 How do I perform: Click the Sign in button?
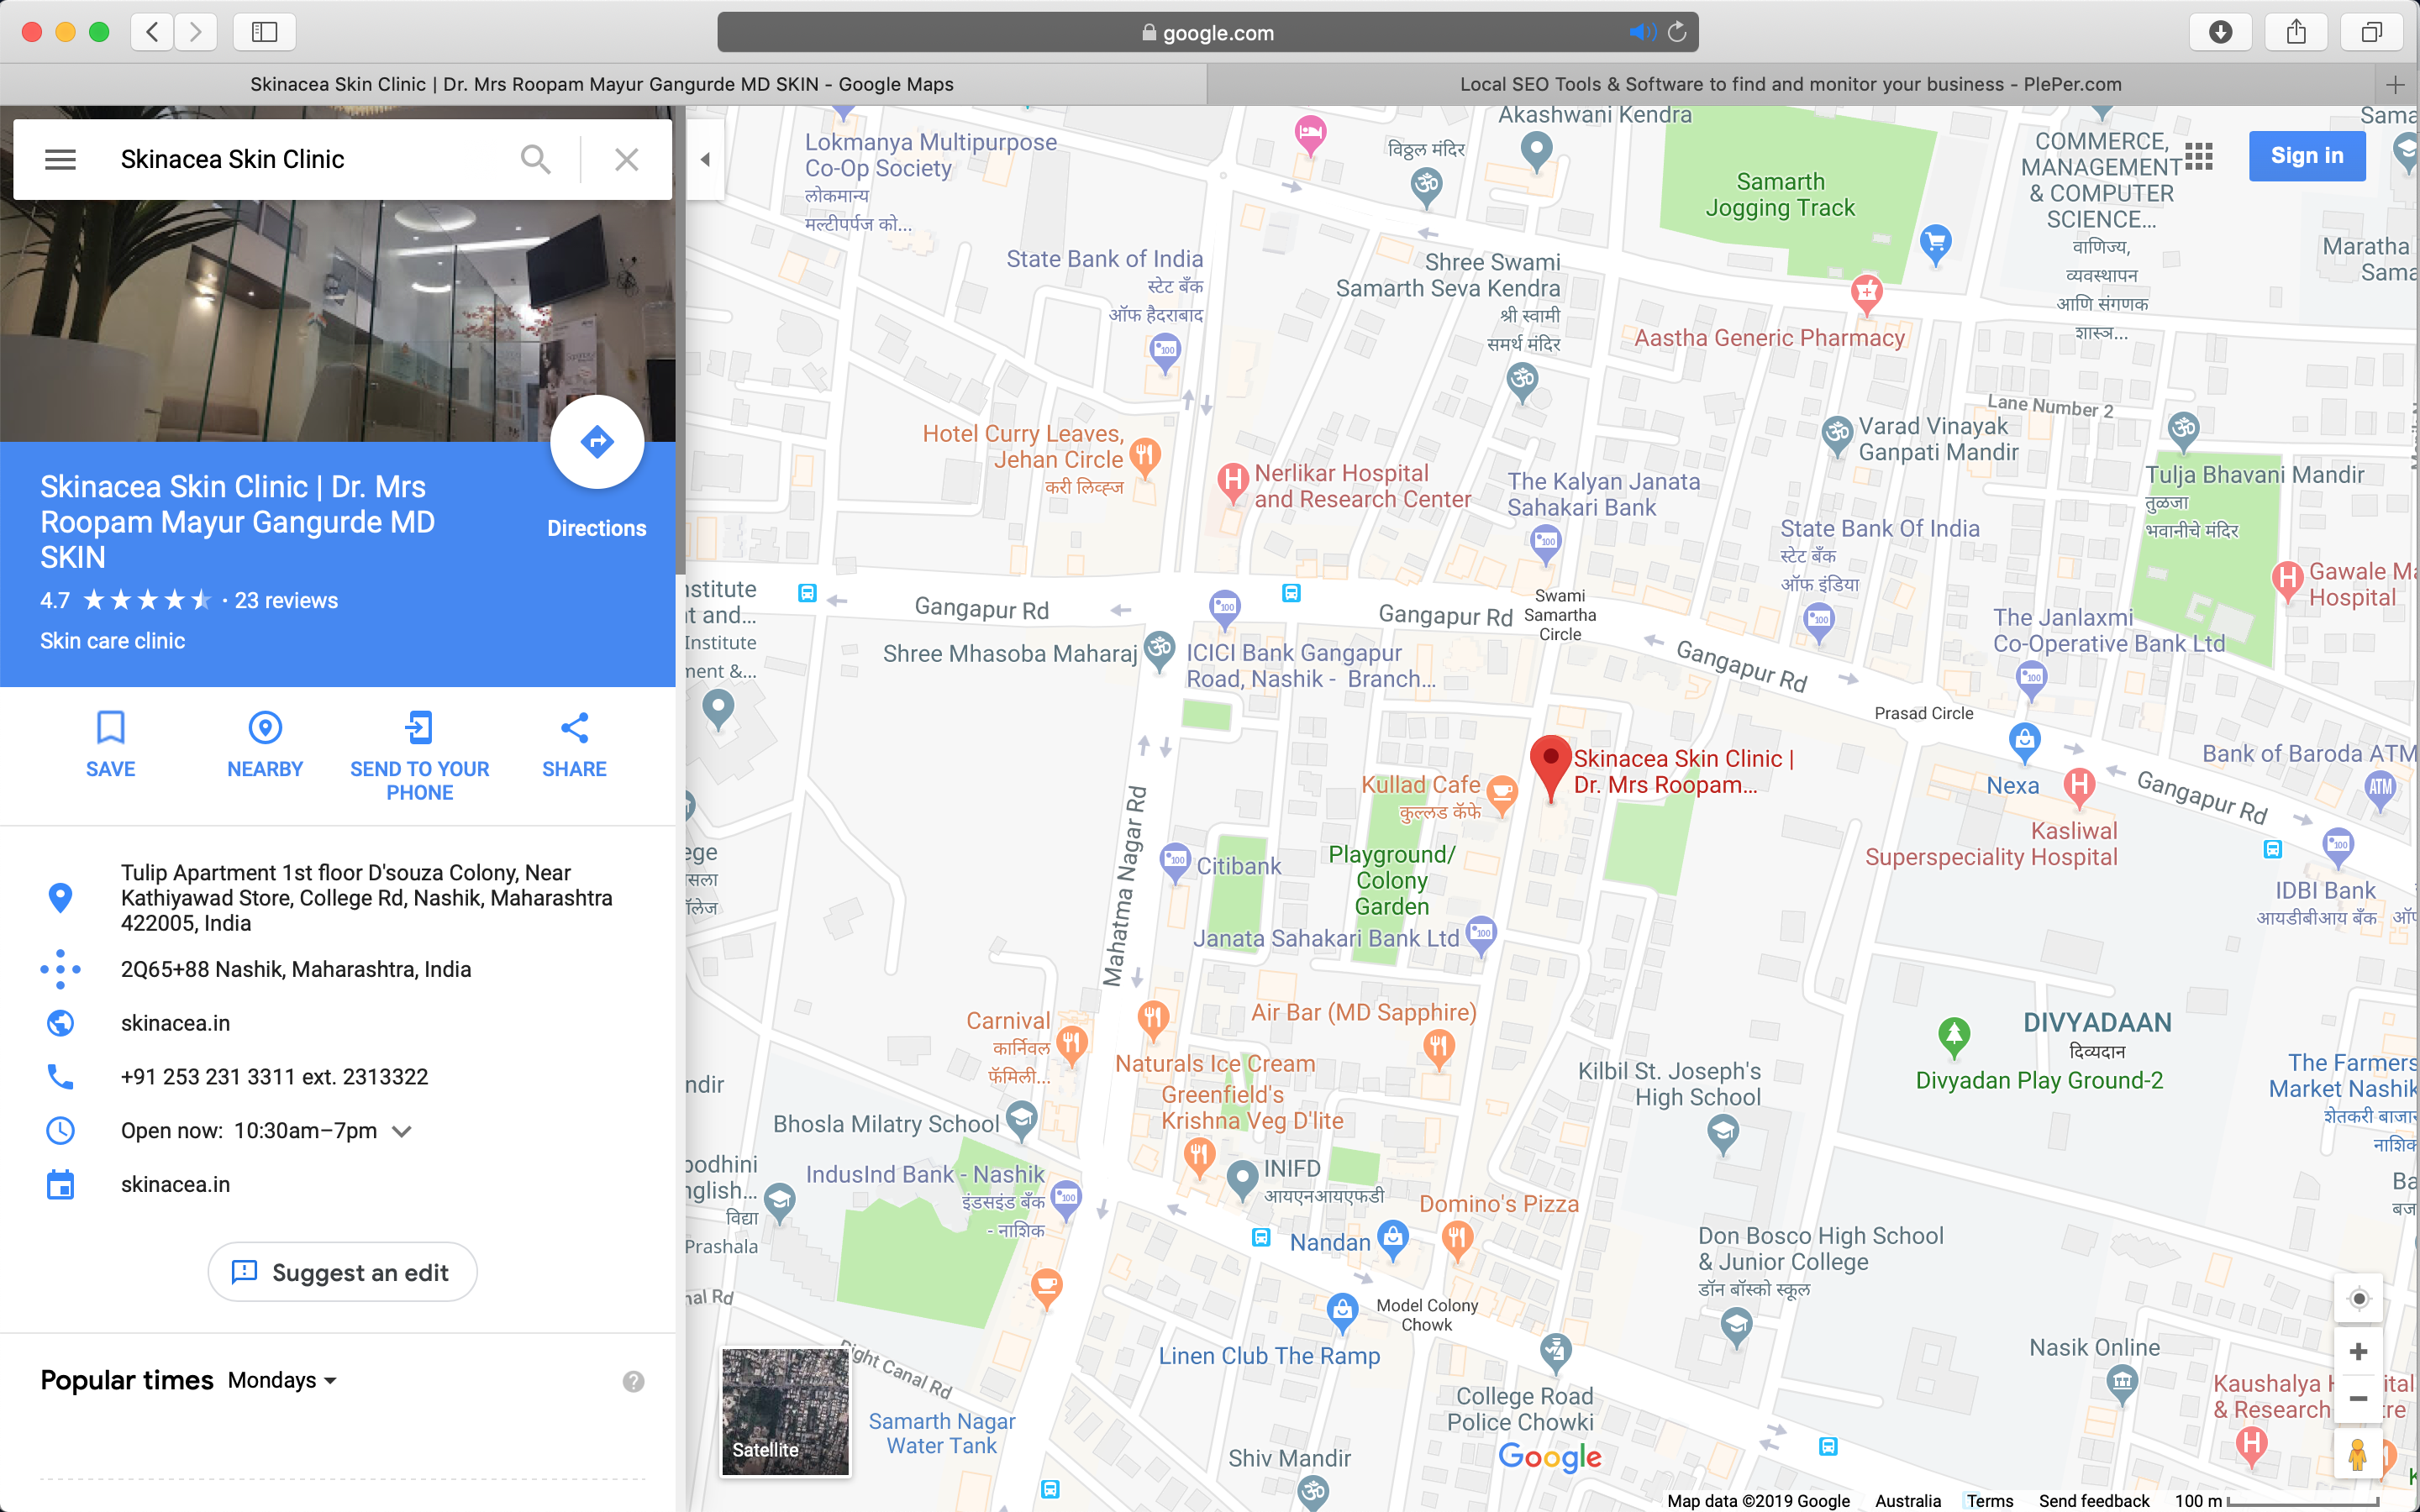pyautogui.click(x=2307, y=156)
